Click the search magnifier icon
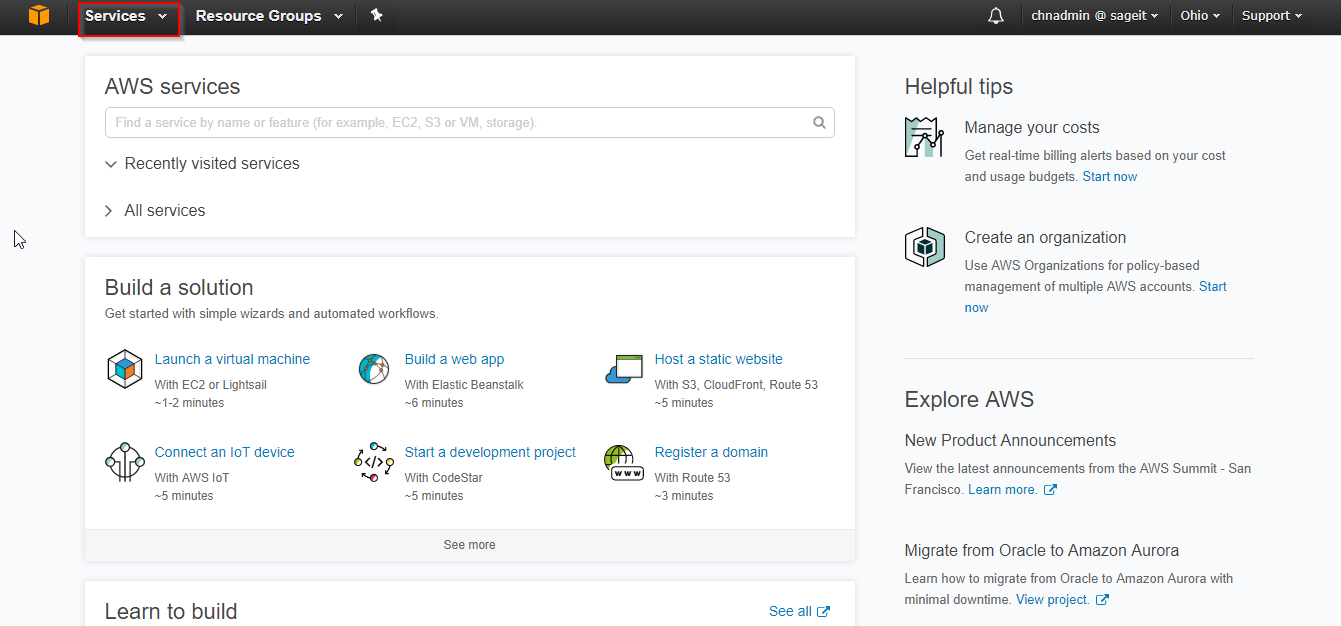 [819, 123]
